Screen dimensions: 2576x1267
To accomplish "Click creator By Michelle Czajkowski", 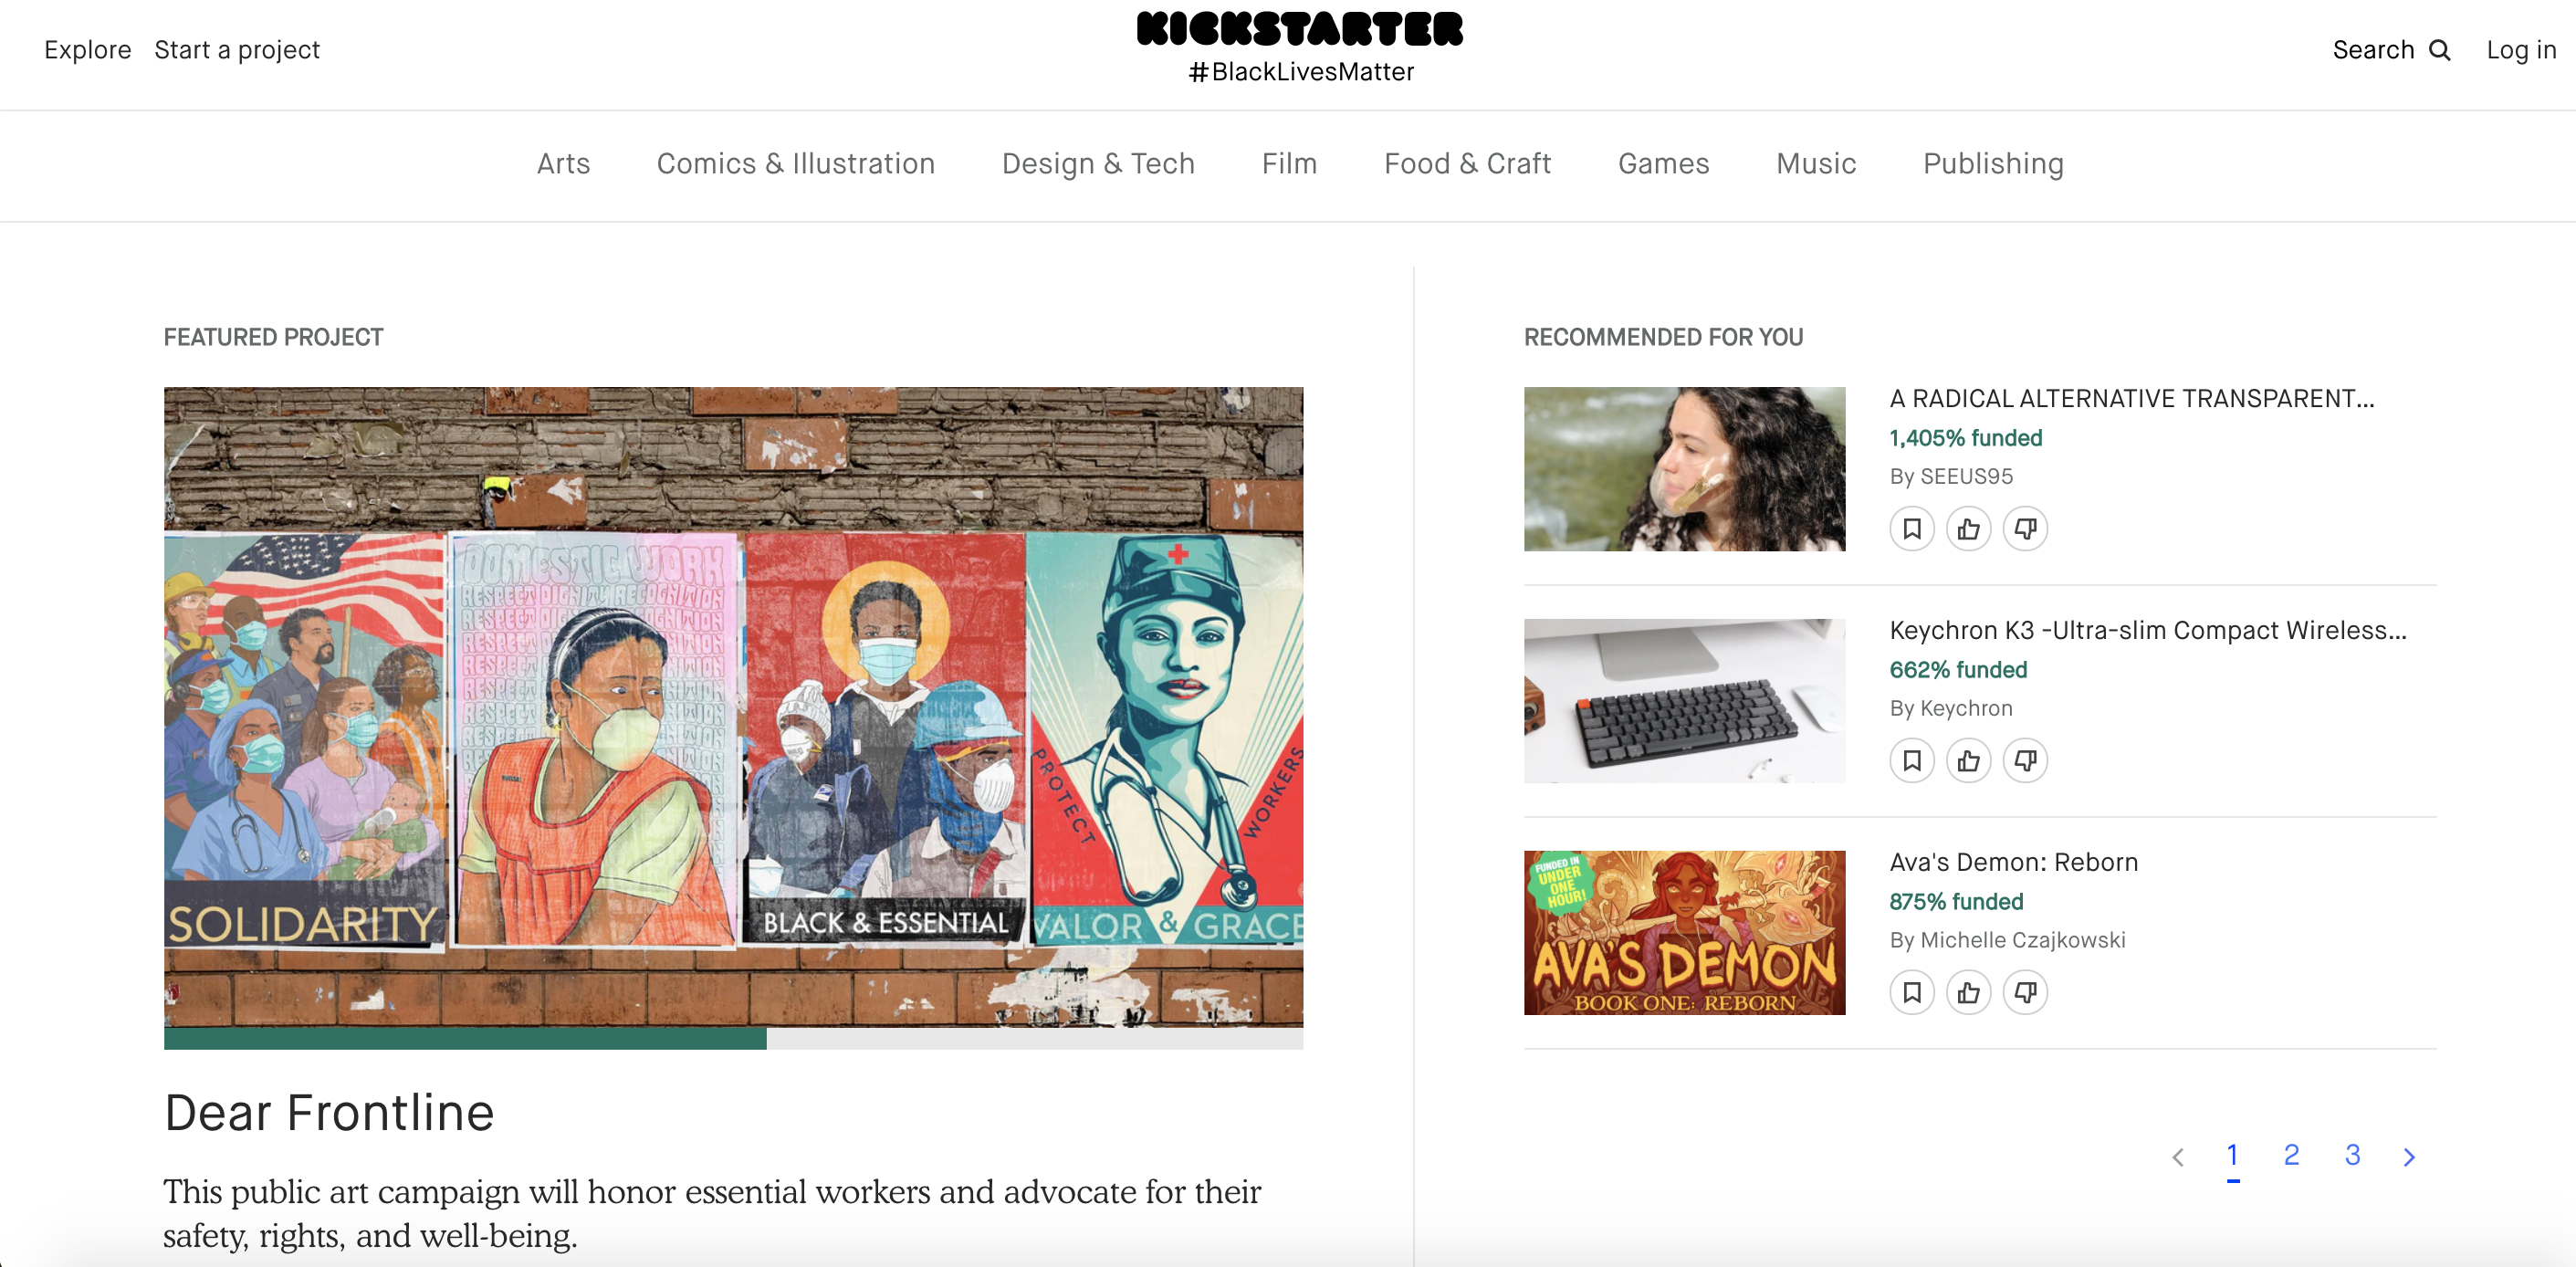I will (x=2007, y=941).
